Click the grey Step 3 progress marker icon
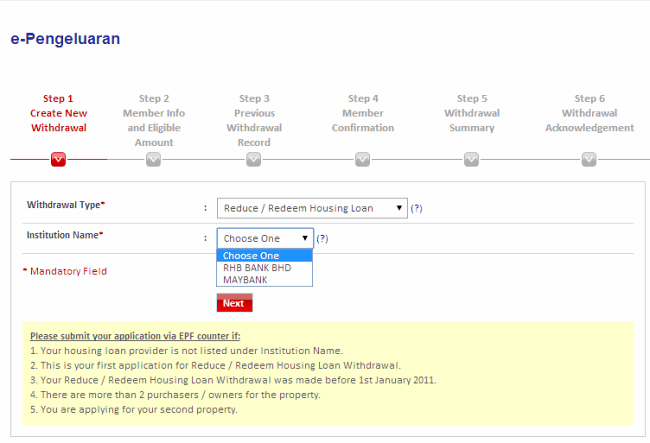The width and height of the screenshot is (650, 443). (x=254, y=159)
